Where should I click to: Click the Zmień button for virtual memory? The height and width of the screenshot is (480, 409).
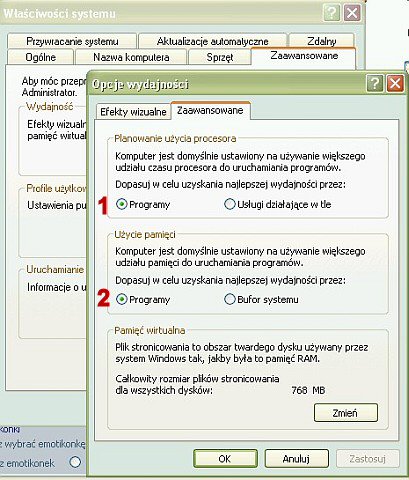[346, 413]
